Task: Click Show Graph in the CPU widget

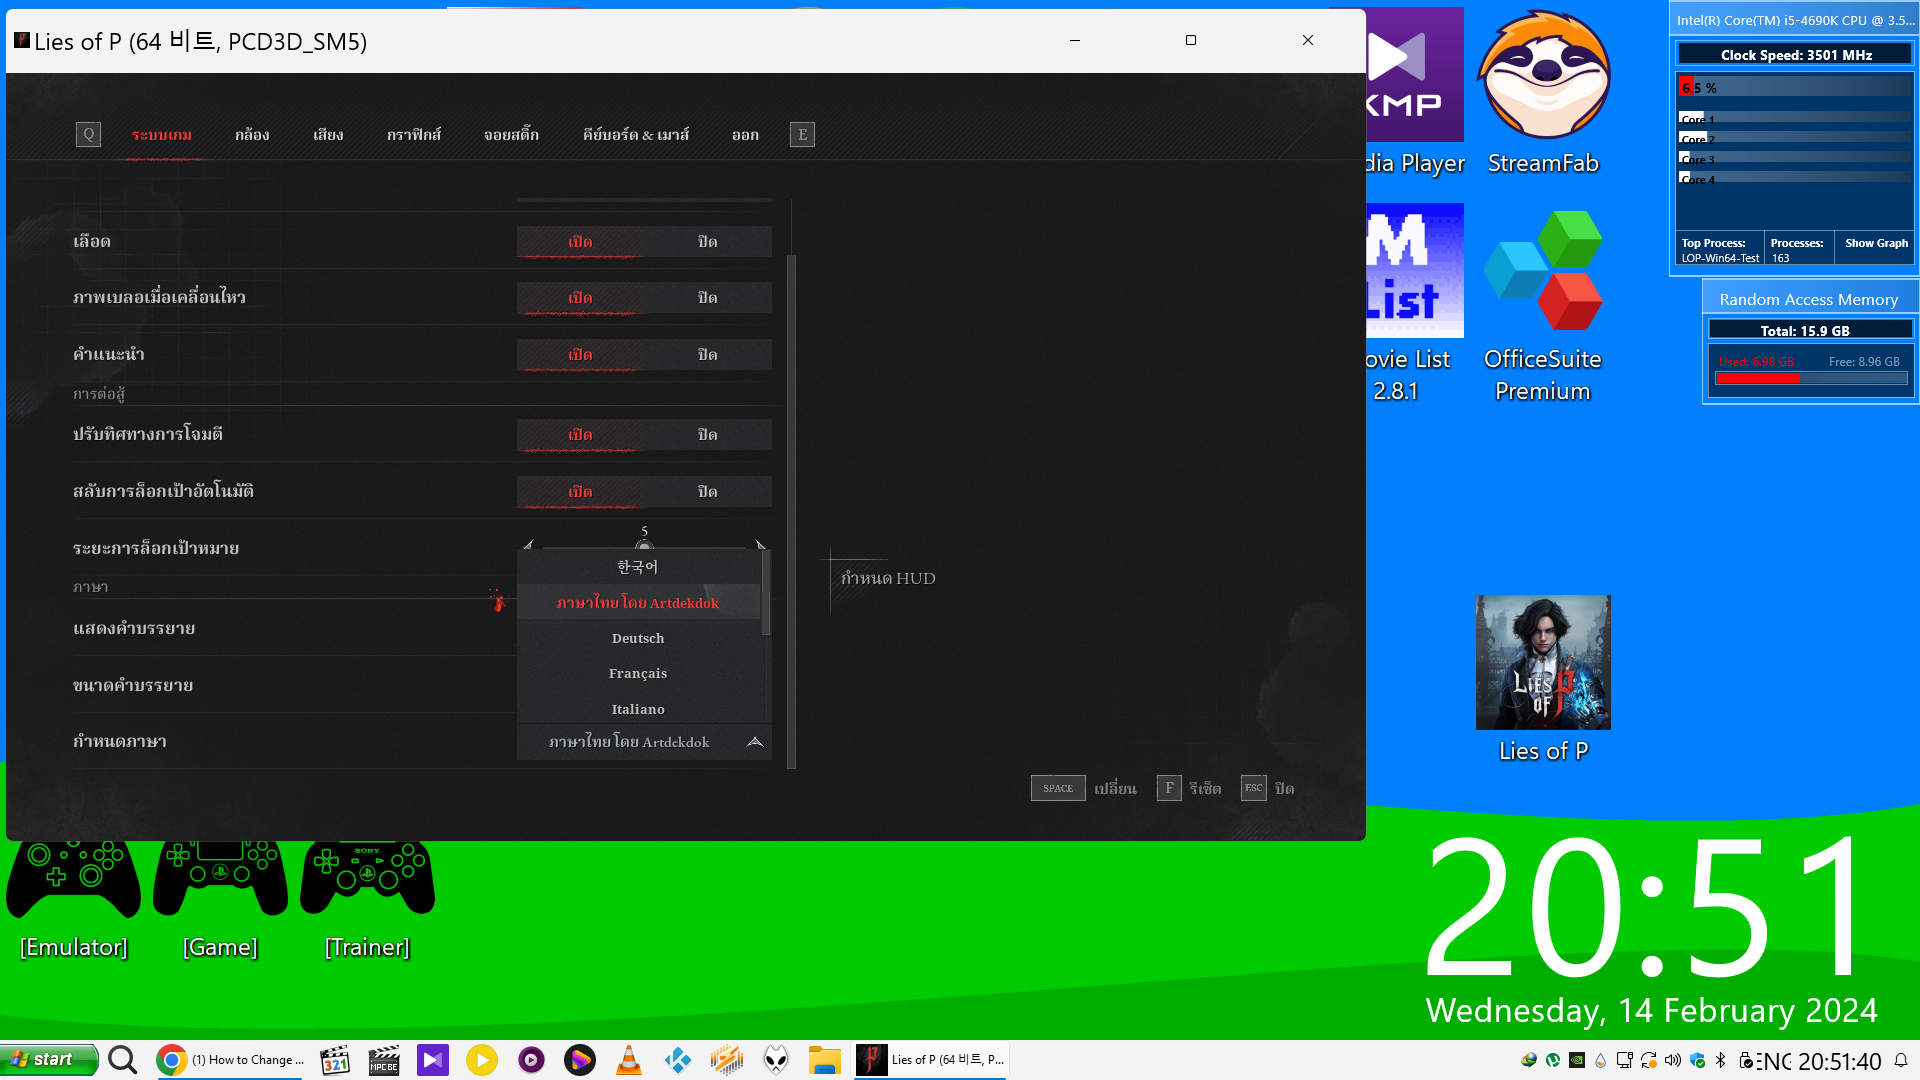Action: click(1876, 243)
